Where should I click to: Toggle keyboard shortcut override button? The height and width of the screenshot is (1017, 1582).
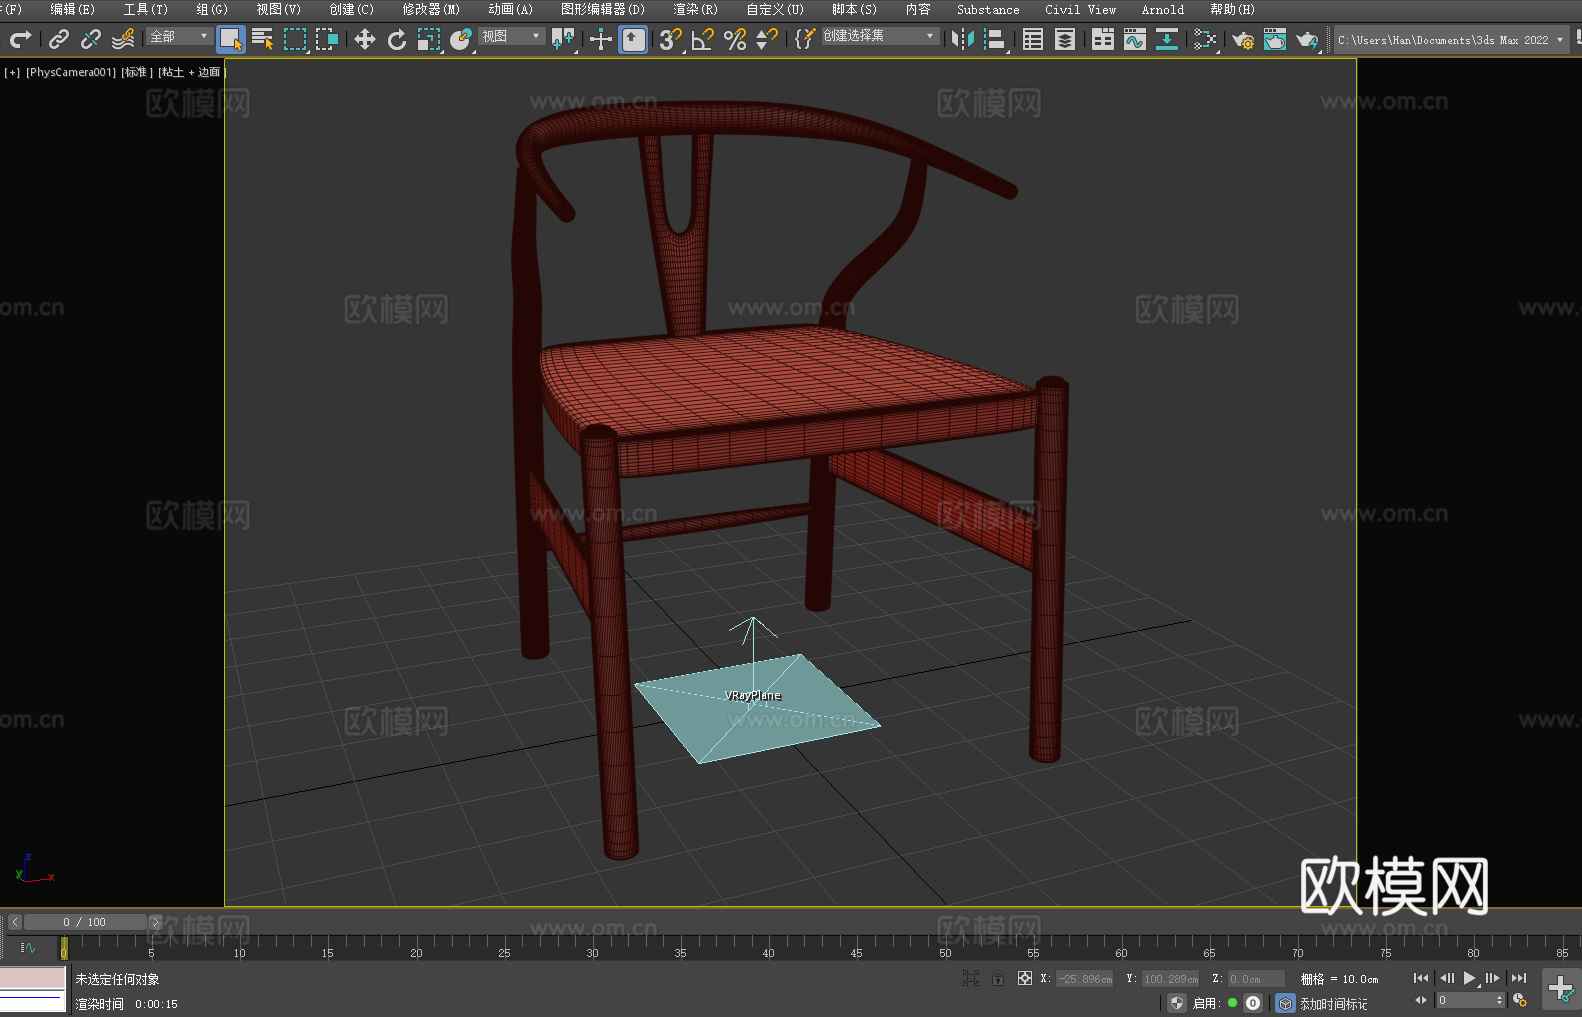(633, 39)
